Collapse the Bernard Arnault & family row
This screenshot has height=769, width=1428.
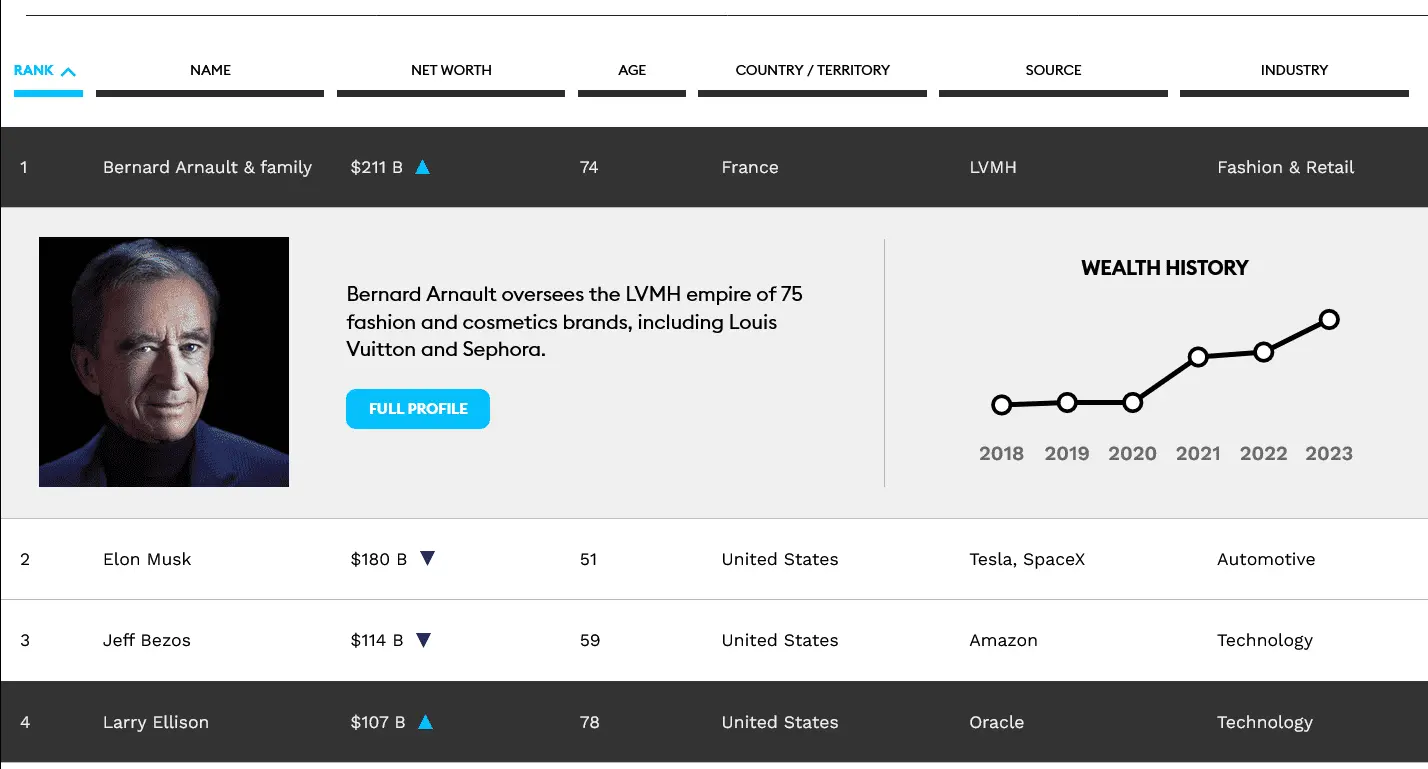coord(207,167)
